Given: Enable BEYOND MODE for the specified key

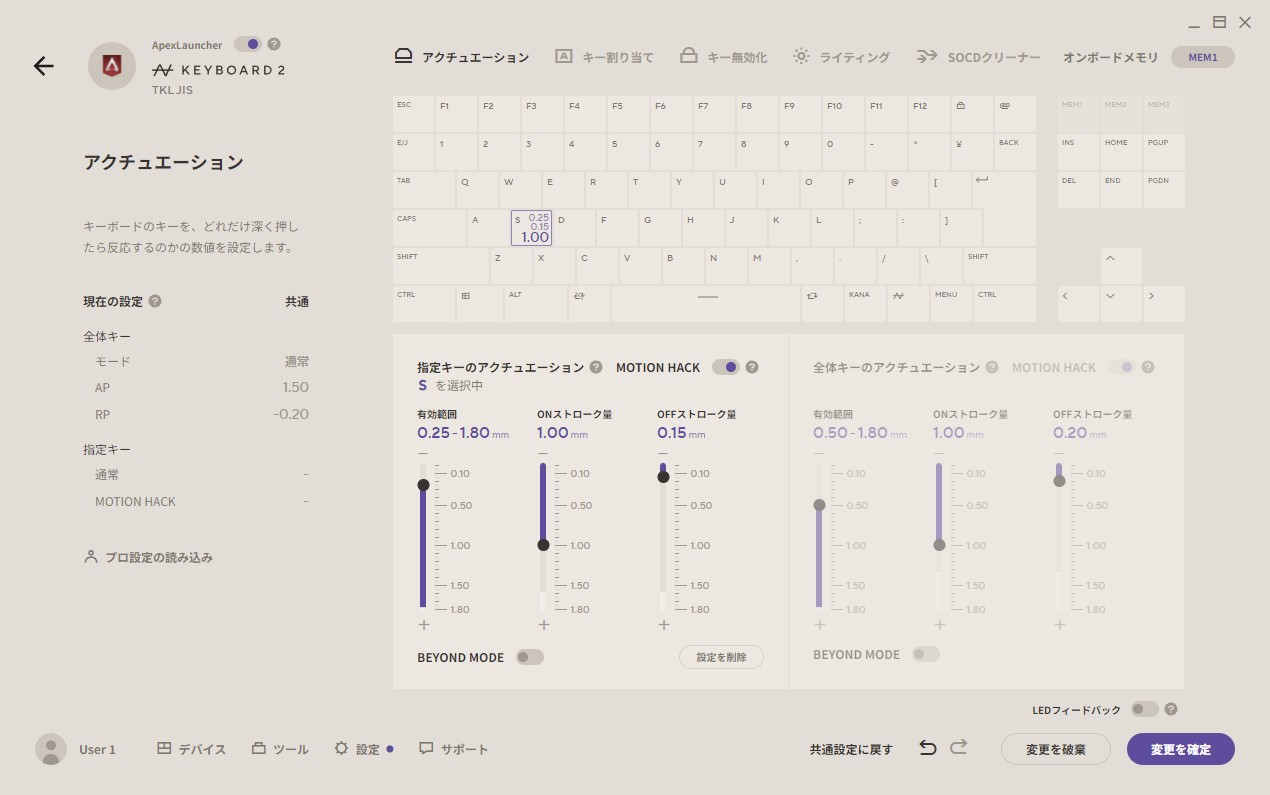Looking at the screenshot, I should pos(530,657).
